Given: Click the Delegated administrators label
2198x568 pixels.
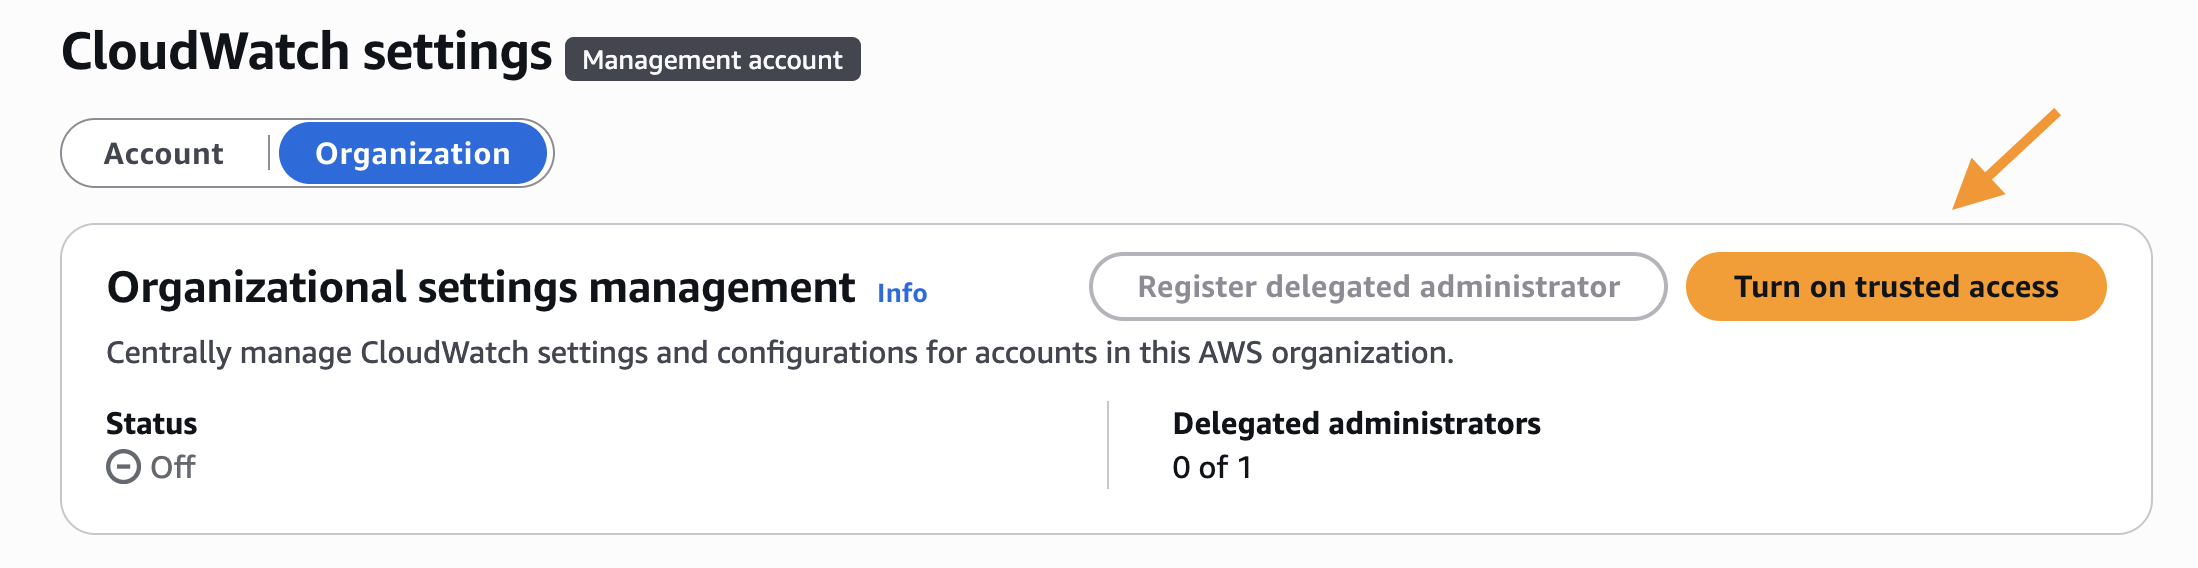Looking at the screenshot, I should click(1356, 424).
